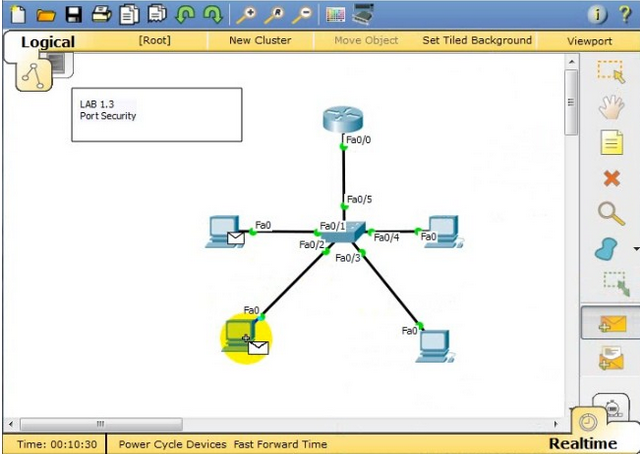This screenshot has width=640, height=454.
Task: Click the PC connected to switch port Fa0/4
Action: (x=443, y=232)
